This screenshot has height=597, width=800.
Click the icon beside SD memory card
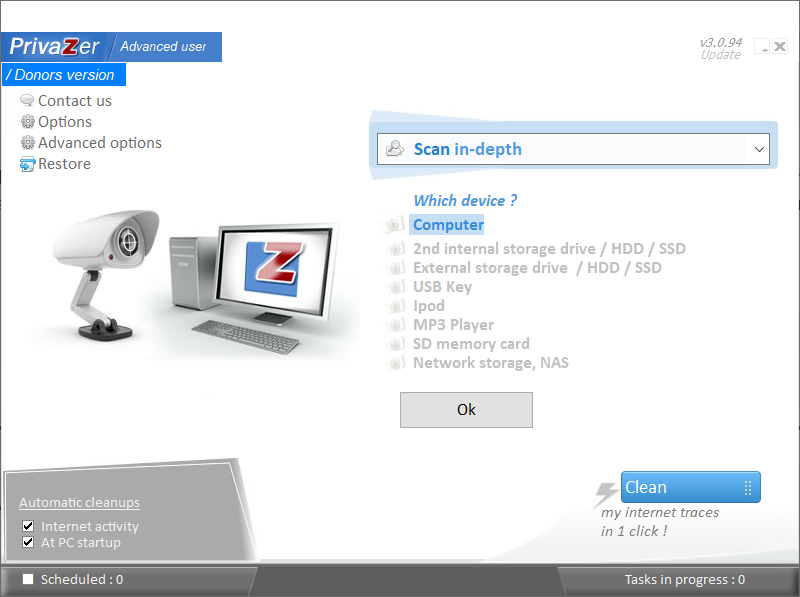pos(395,344)
